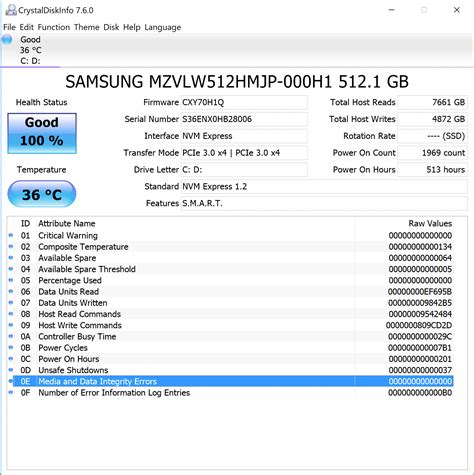Click the Raw Values column header
474x475 pixels.
[x=430, y=223]
